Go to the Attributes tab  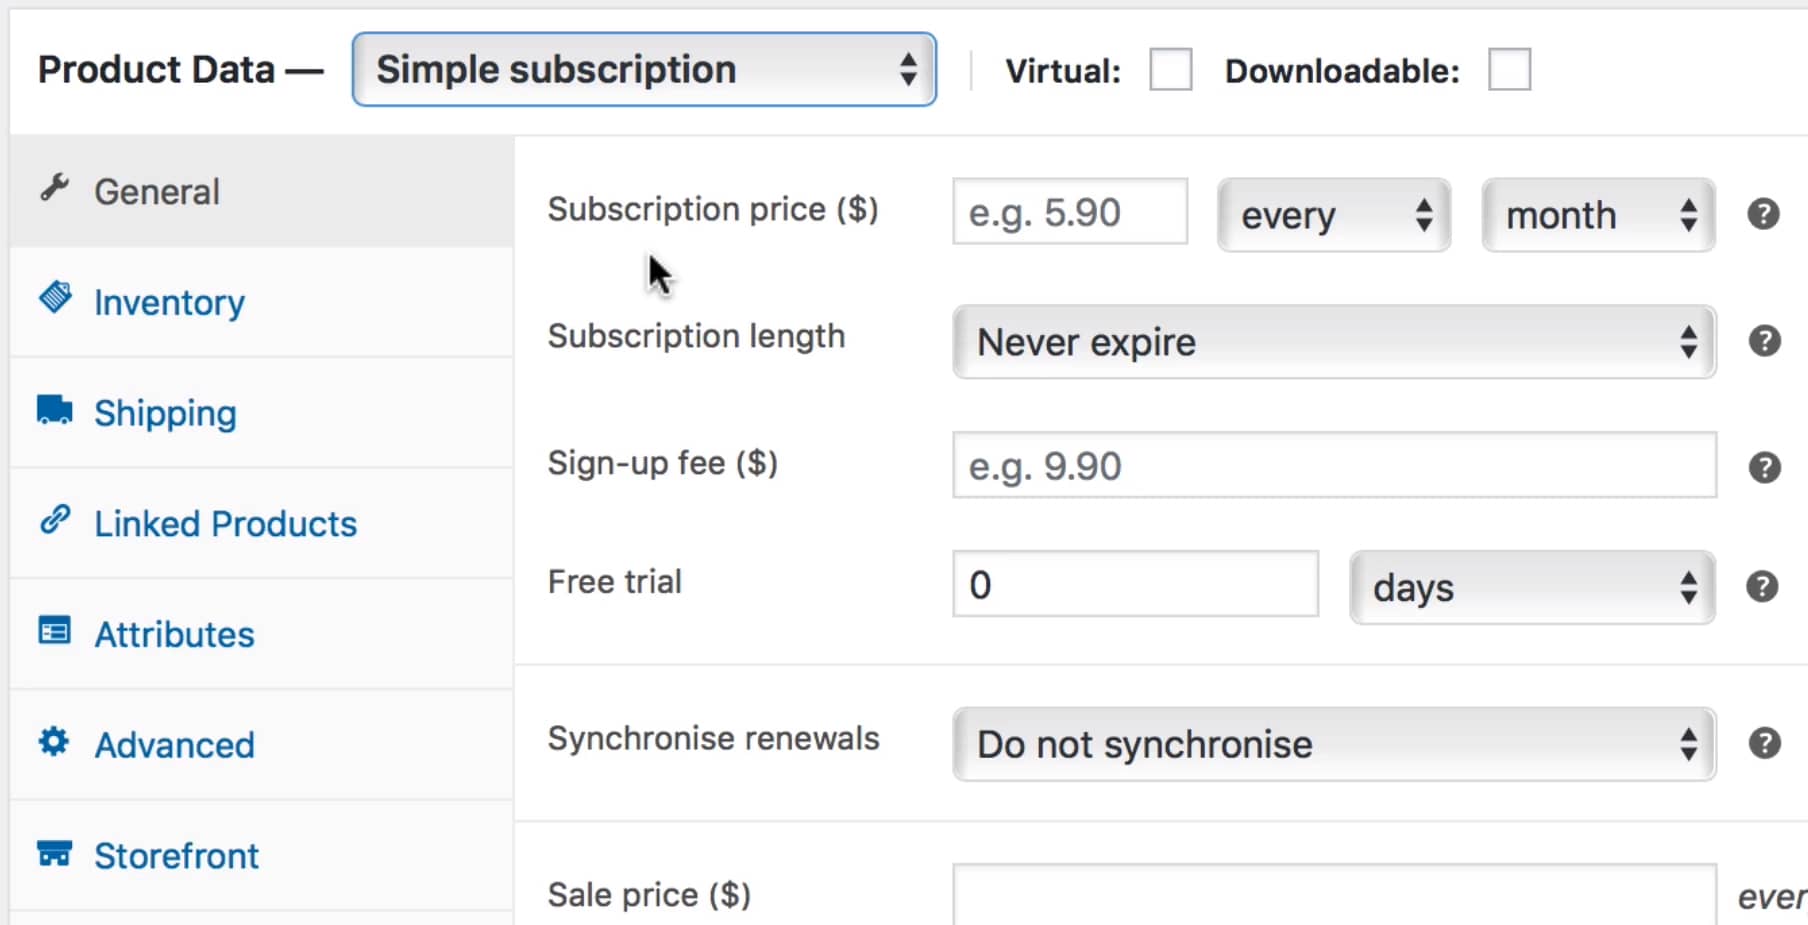(x=174, y=635)
